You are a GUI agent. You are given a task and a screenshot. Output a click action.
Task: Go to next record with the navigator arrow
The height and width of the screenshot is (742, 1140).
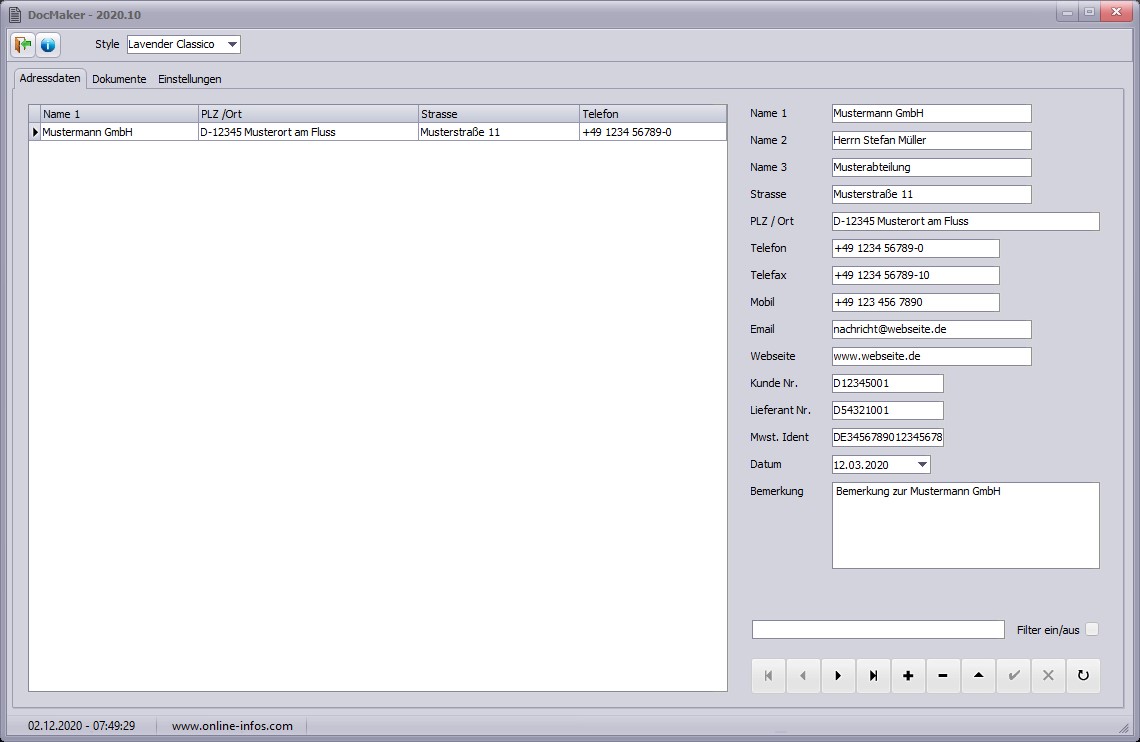[838, 676]
